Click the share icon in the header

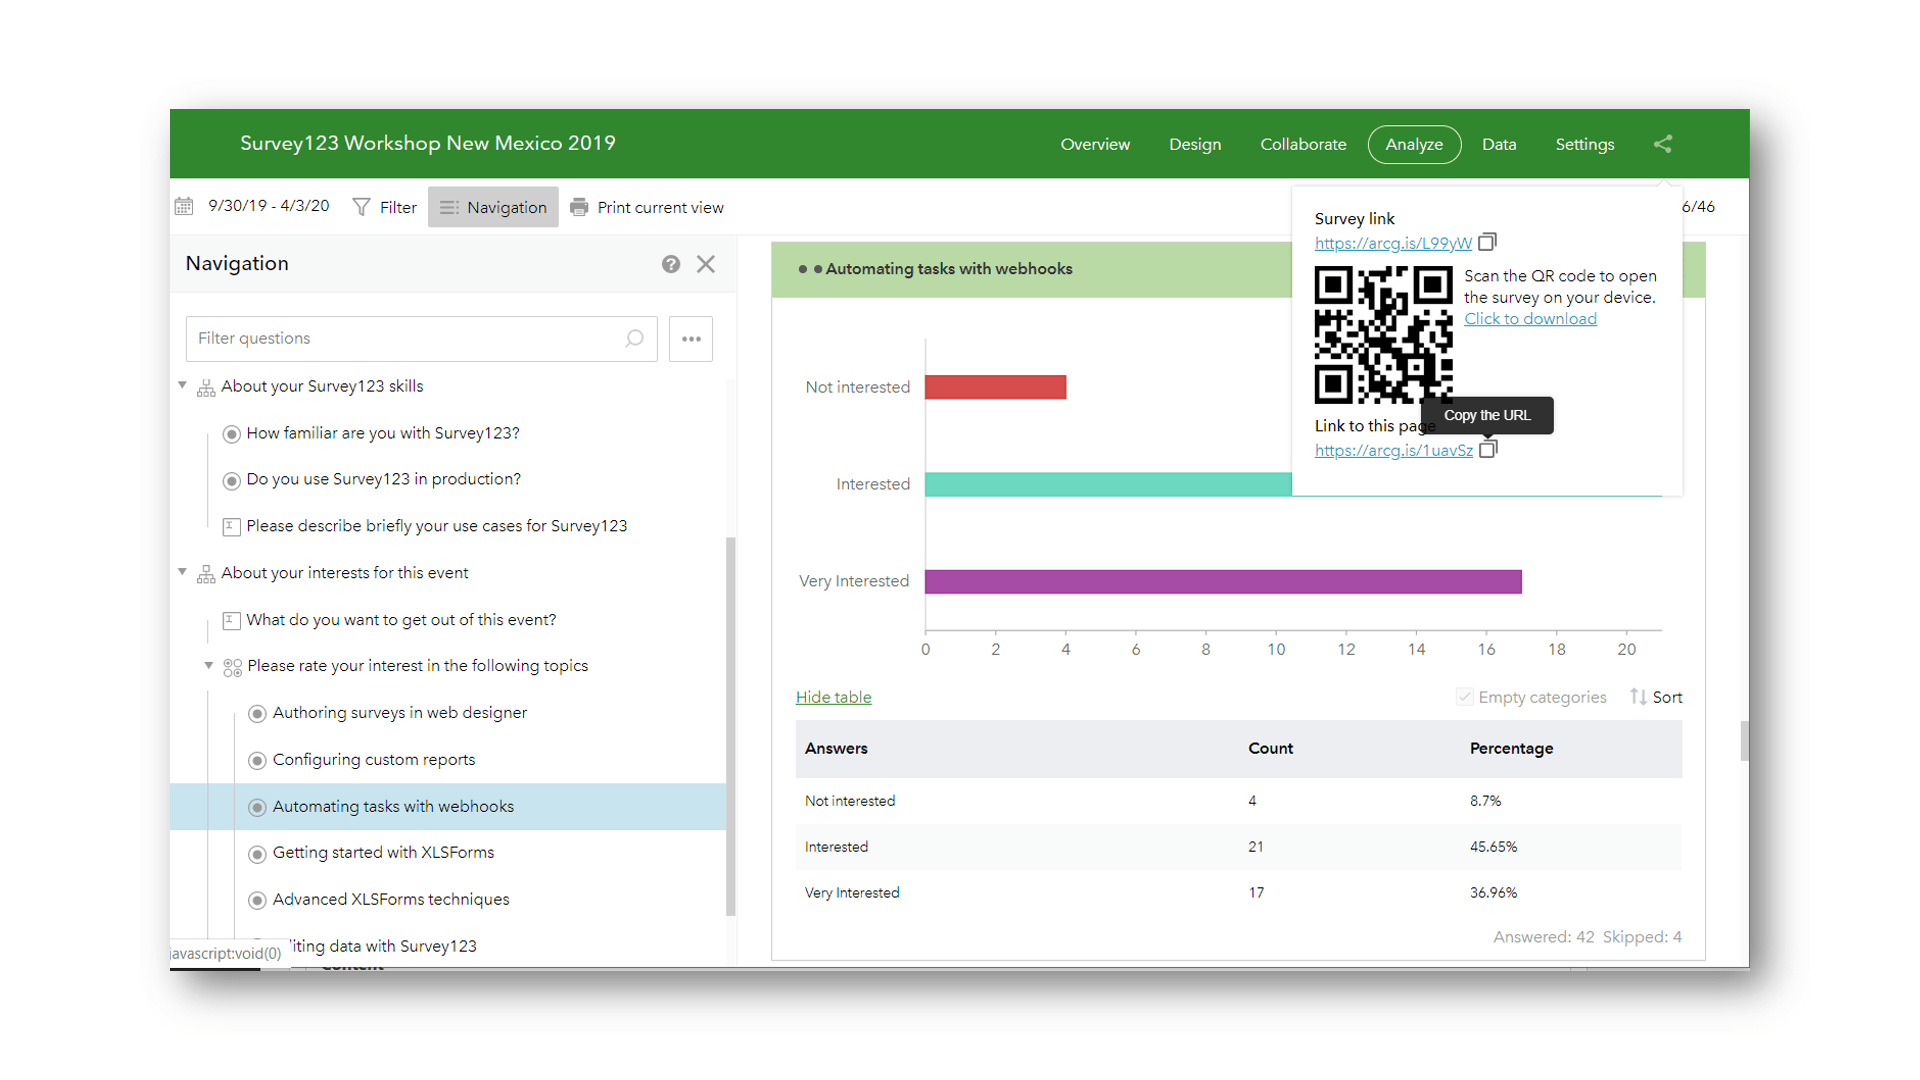click(x=1662, y=144)
